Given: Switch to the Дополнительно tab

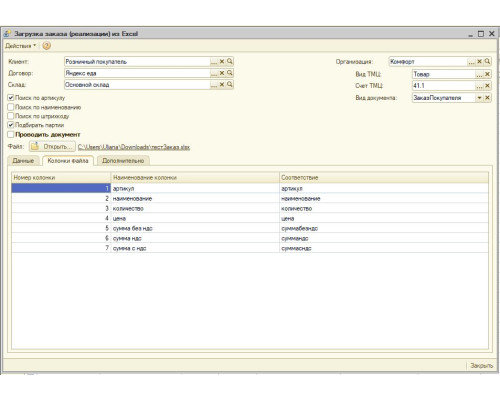Looking at the screenshot, I should click(123, 161).
